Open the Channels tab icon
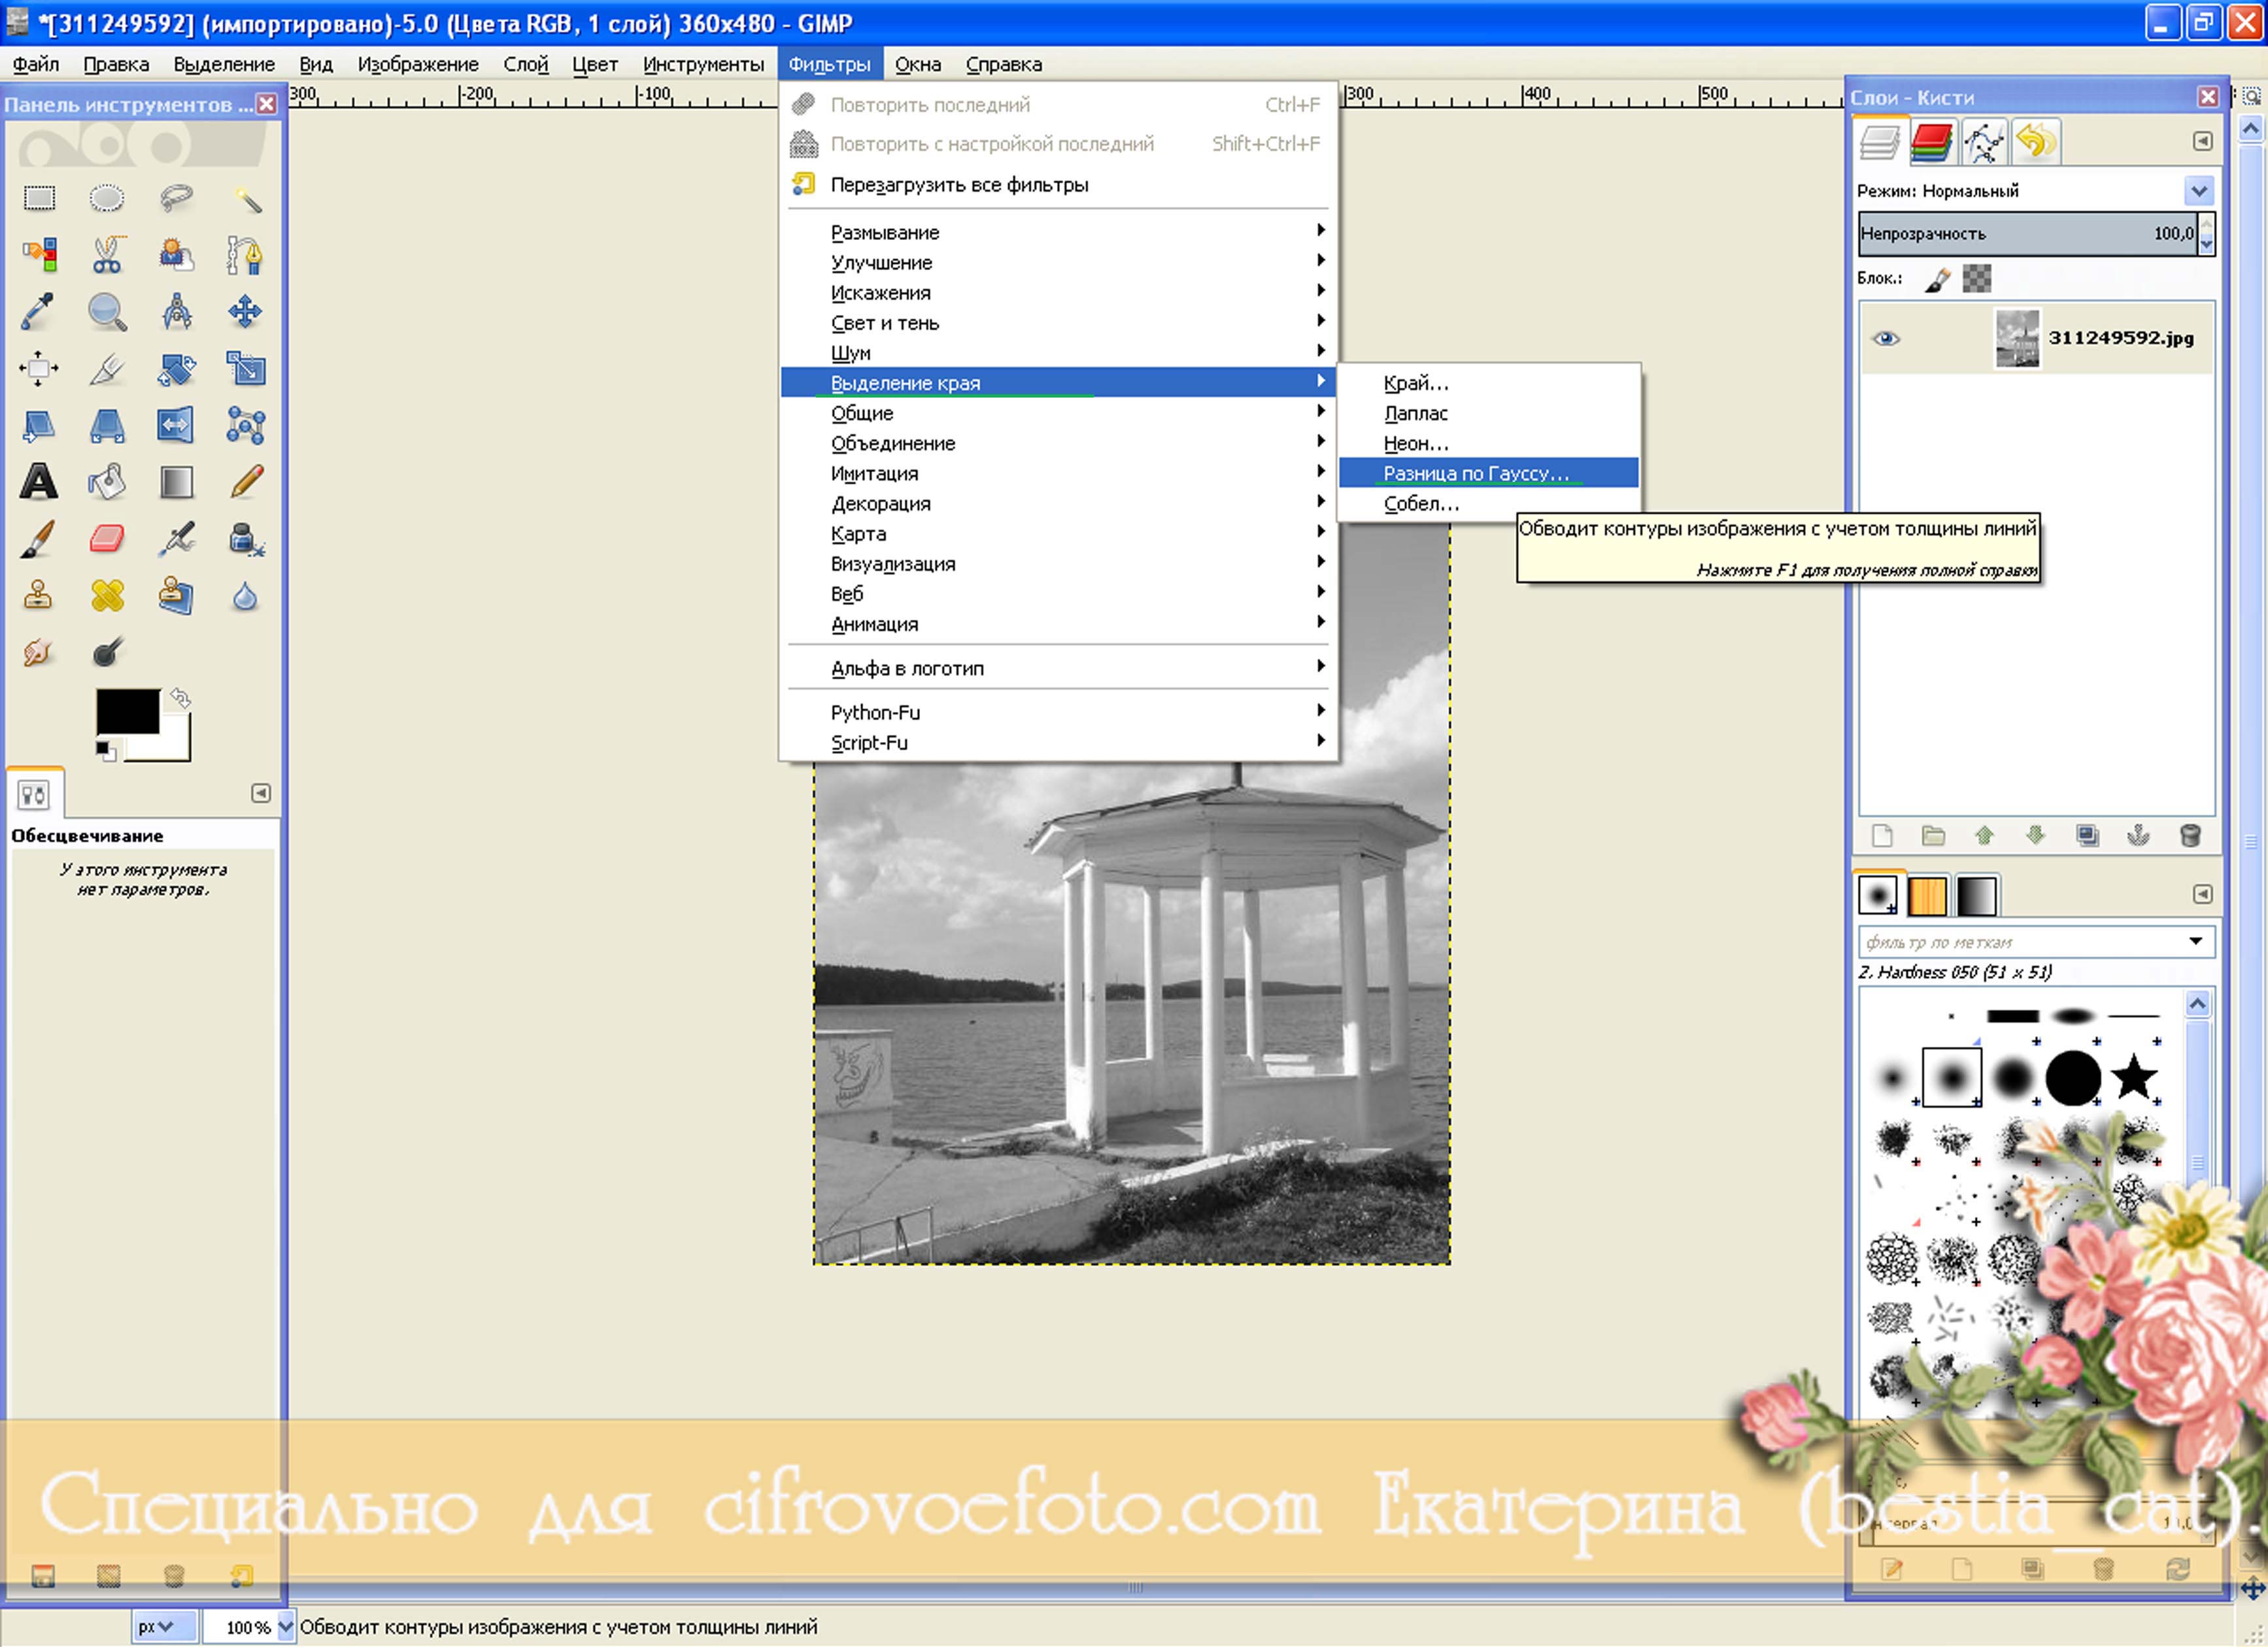 [1931, 142]
